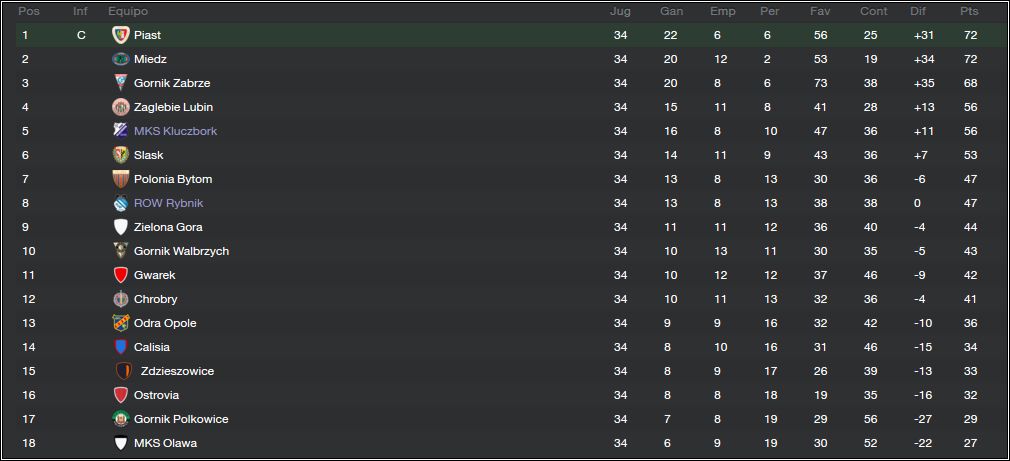Click the Equipo column header
1010x461 pixels.
[x=128, y=12]
